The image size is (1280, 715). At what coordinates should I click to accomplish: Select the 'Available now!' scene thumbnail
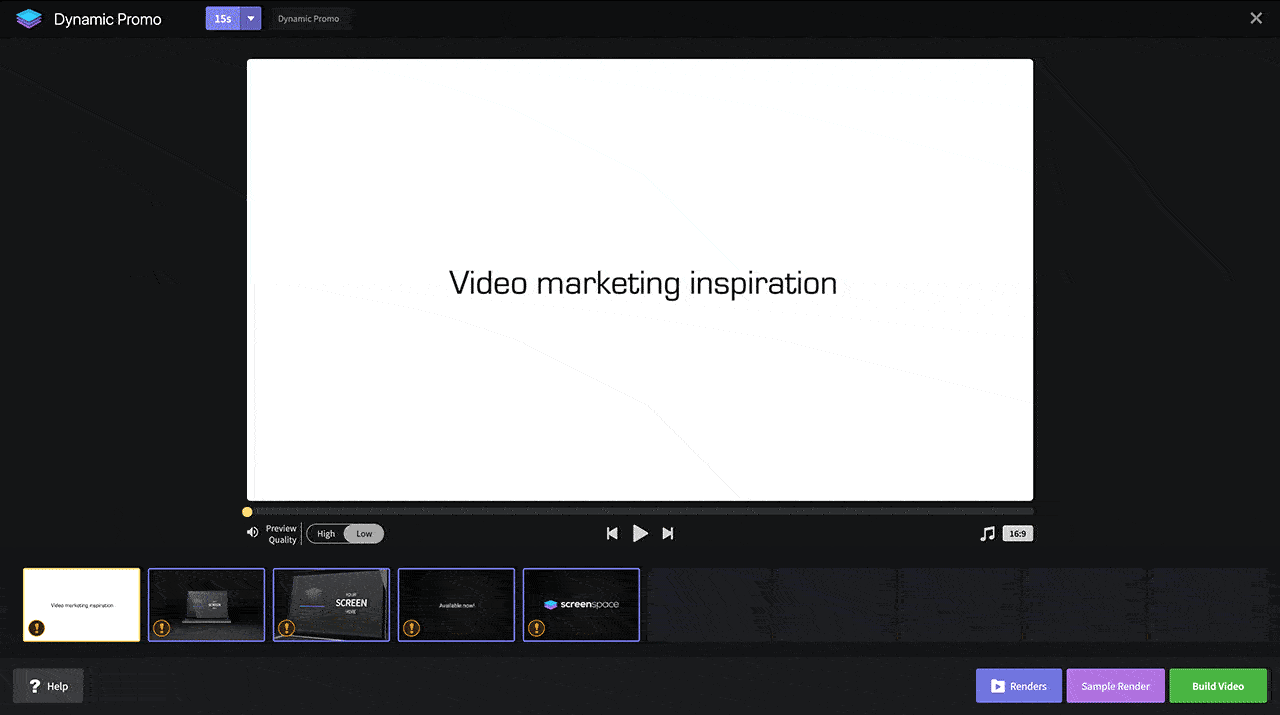click(456, 604)
